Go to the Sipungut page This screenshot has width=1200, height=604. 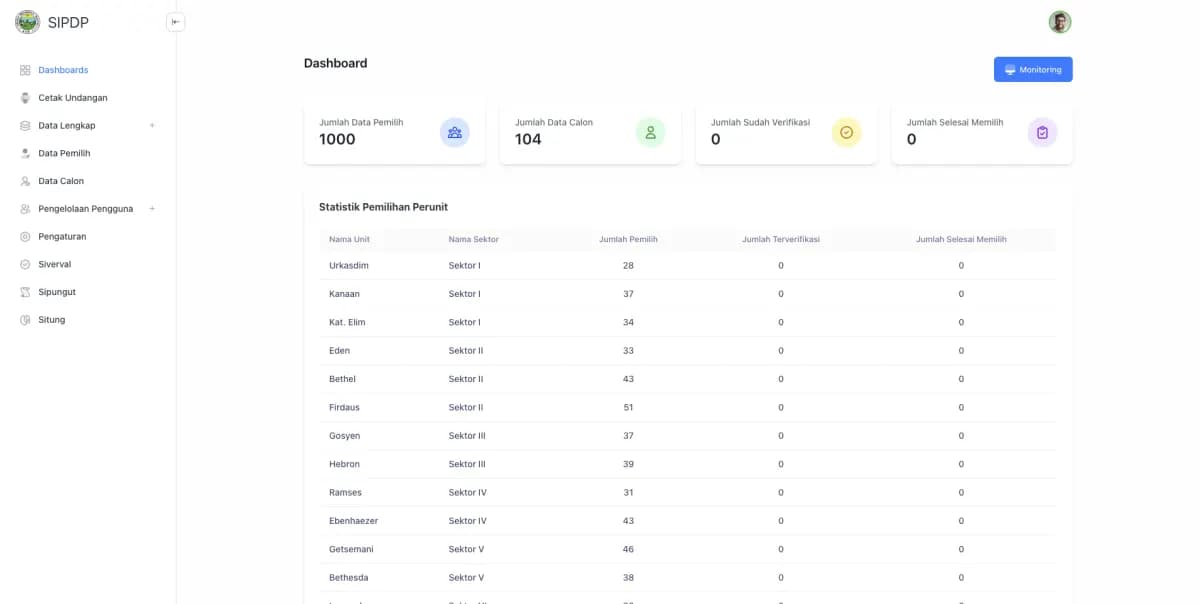tap(57, 292)
